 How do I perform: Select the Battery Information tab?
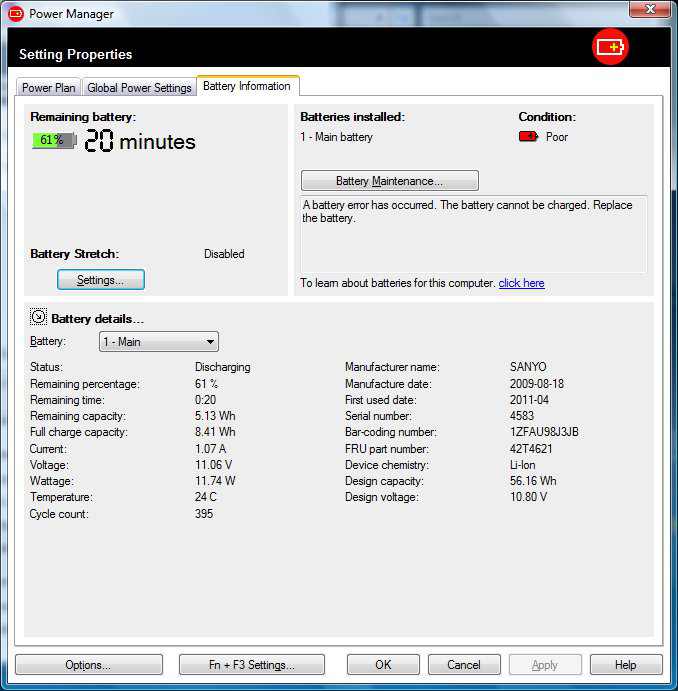click(248, 86)
